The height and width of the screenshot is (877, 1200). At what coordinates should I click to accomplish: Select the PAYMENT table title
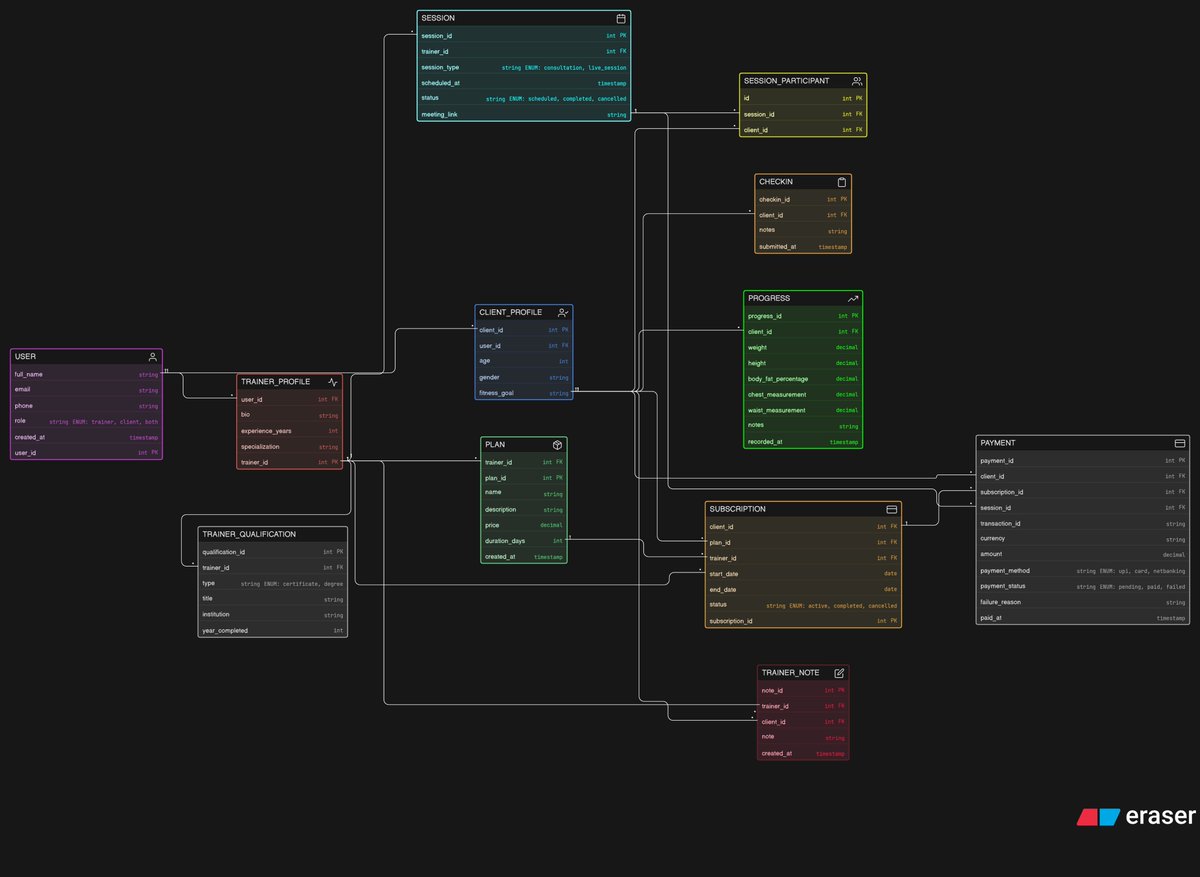tap(998, 443)
